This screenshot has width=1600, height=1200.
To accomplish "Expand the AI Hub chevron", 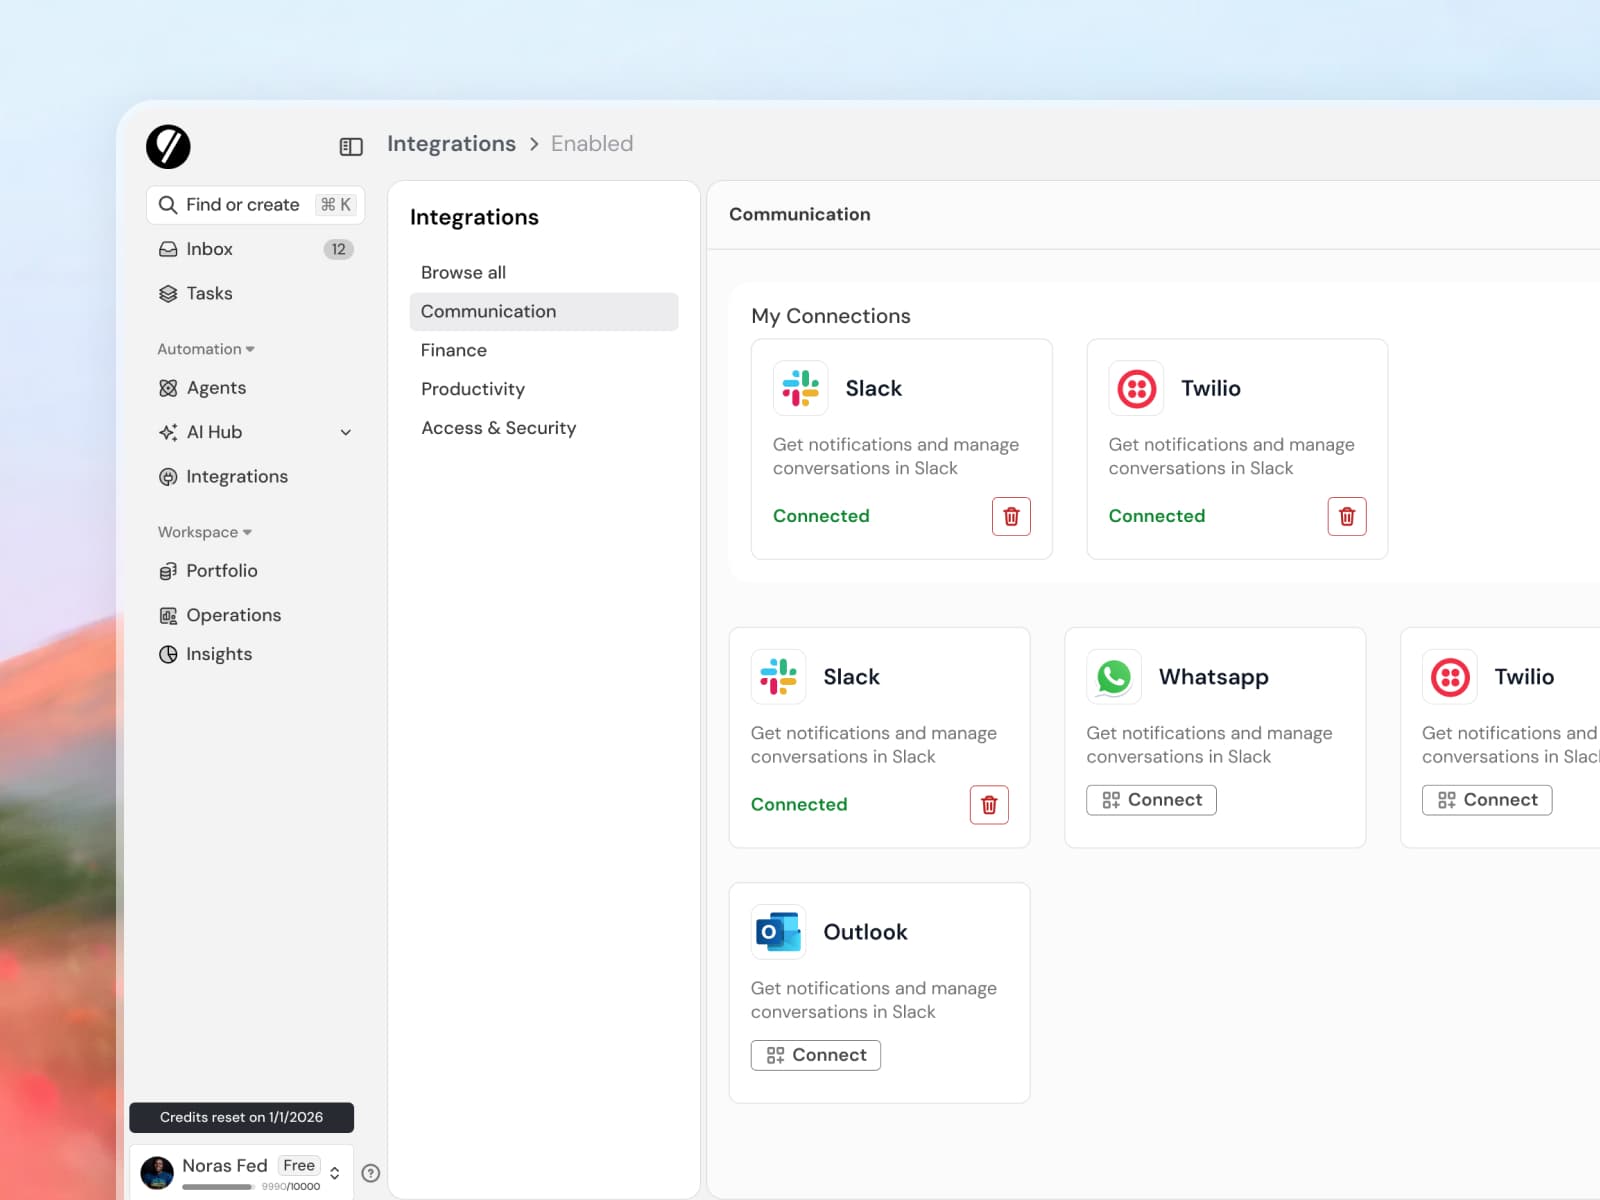I will pos(346,433).
